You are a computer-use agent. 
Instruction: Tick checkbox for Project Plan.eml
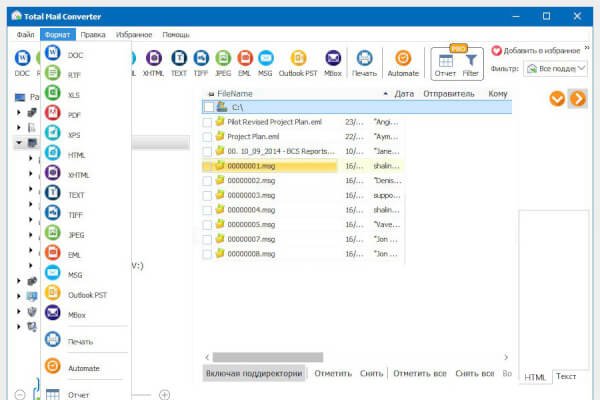click(x=207, y=137)
